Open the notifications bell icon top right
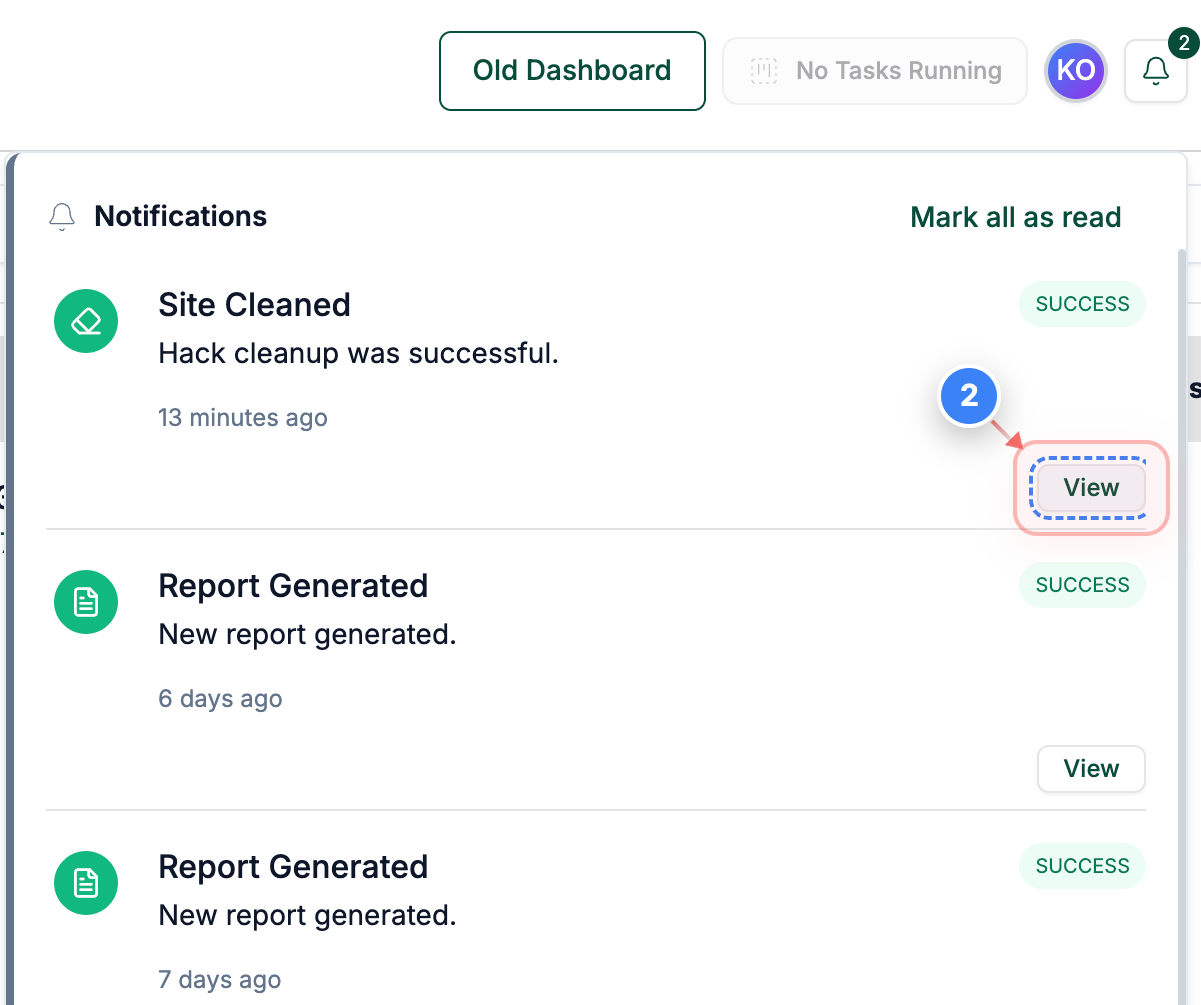 point(1156,70)
